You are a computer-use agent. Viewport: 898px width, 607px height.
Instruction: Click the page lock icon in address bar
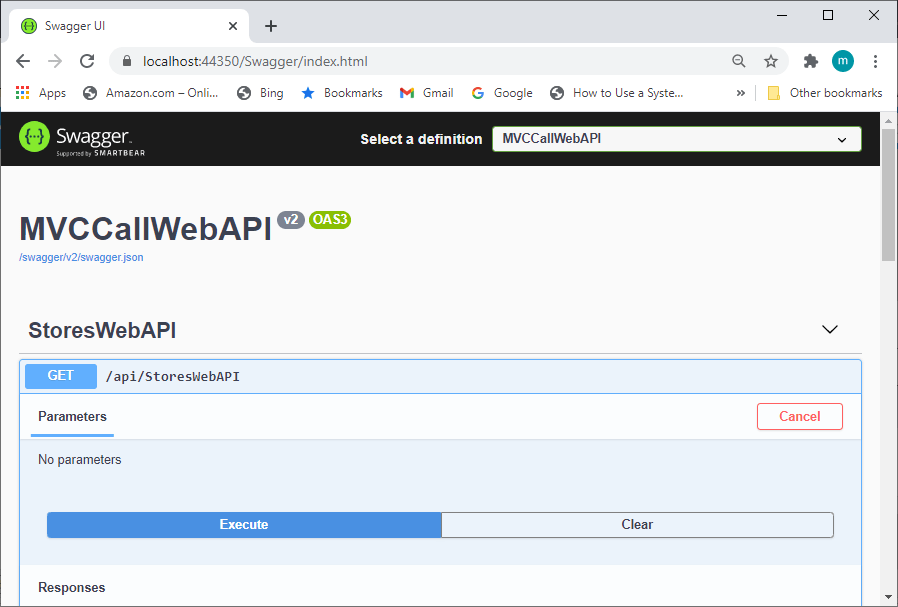(126, 61)
